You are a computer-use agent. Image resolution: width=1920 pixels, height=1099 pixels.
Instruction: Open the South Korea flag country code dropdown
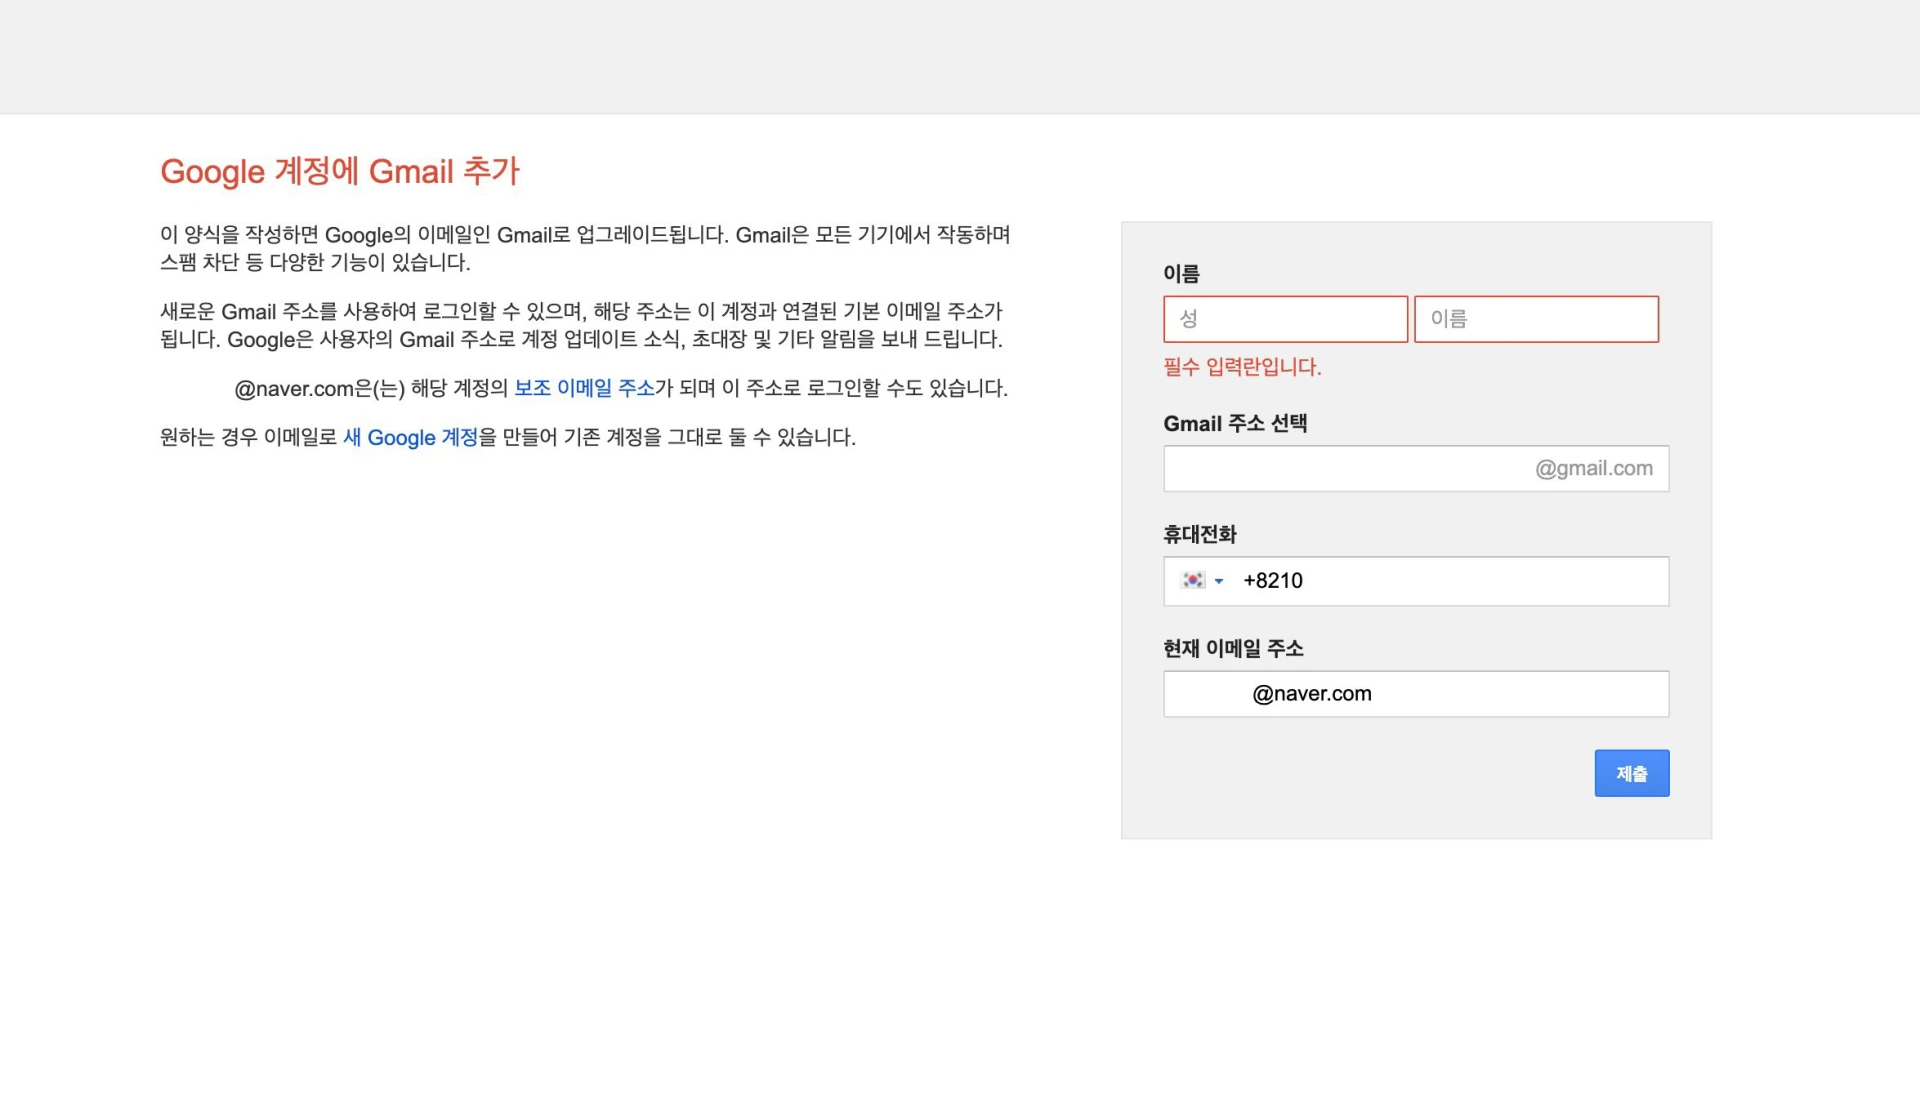point(1202,581)
